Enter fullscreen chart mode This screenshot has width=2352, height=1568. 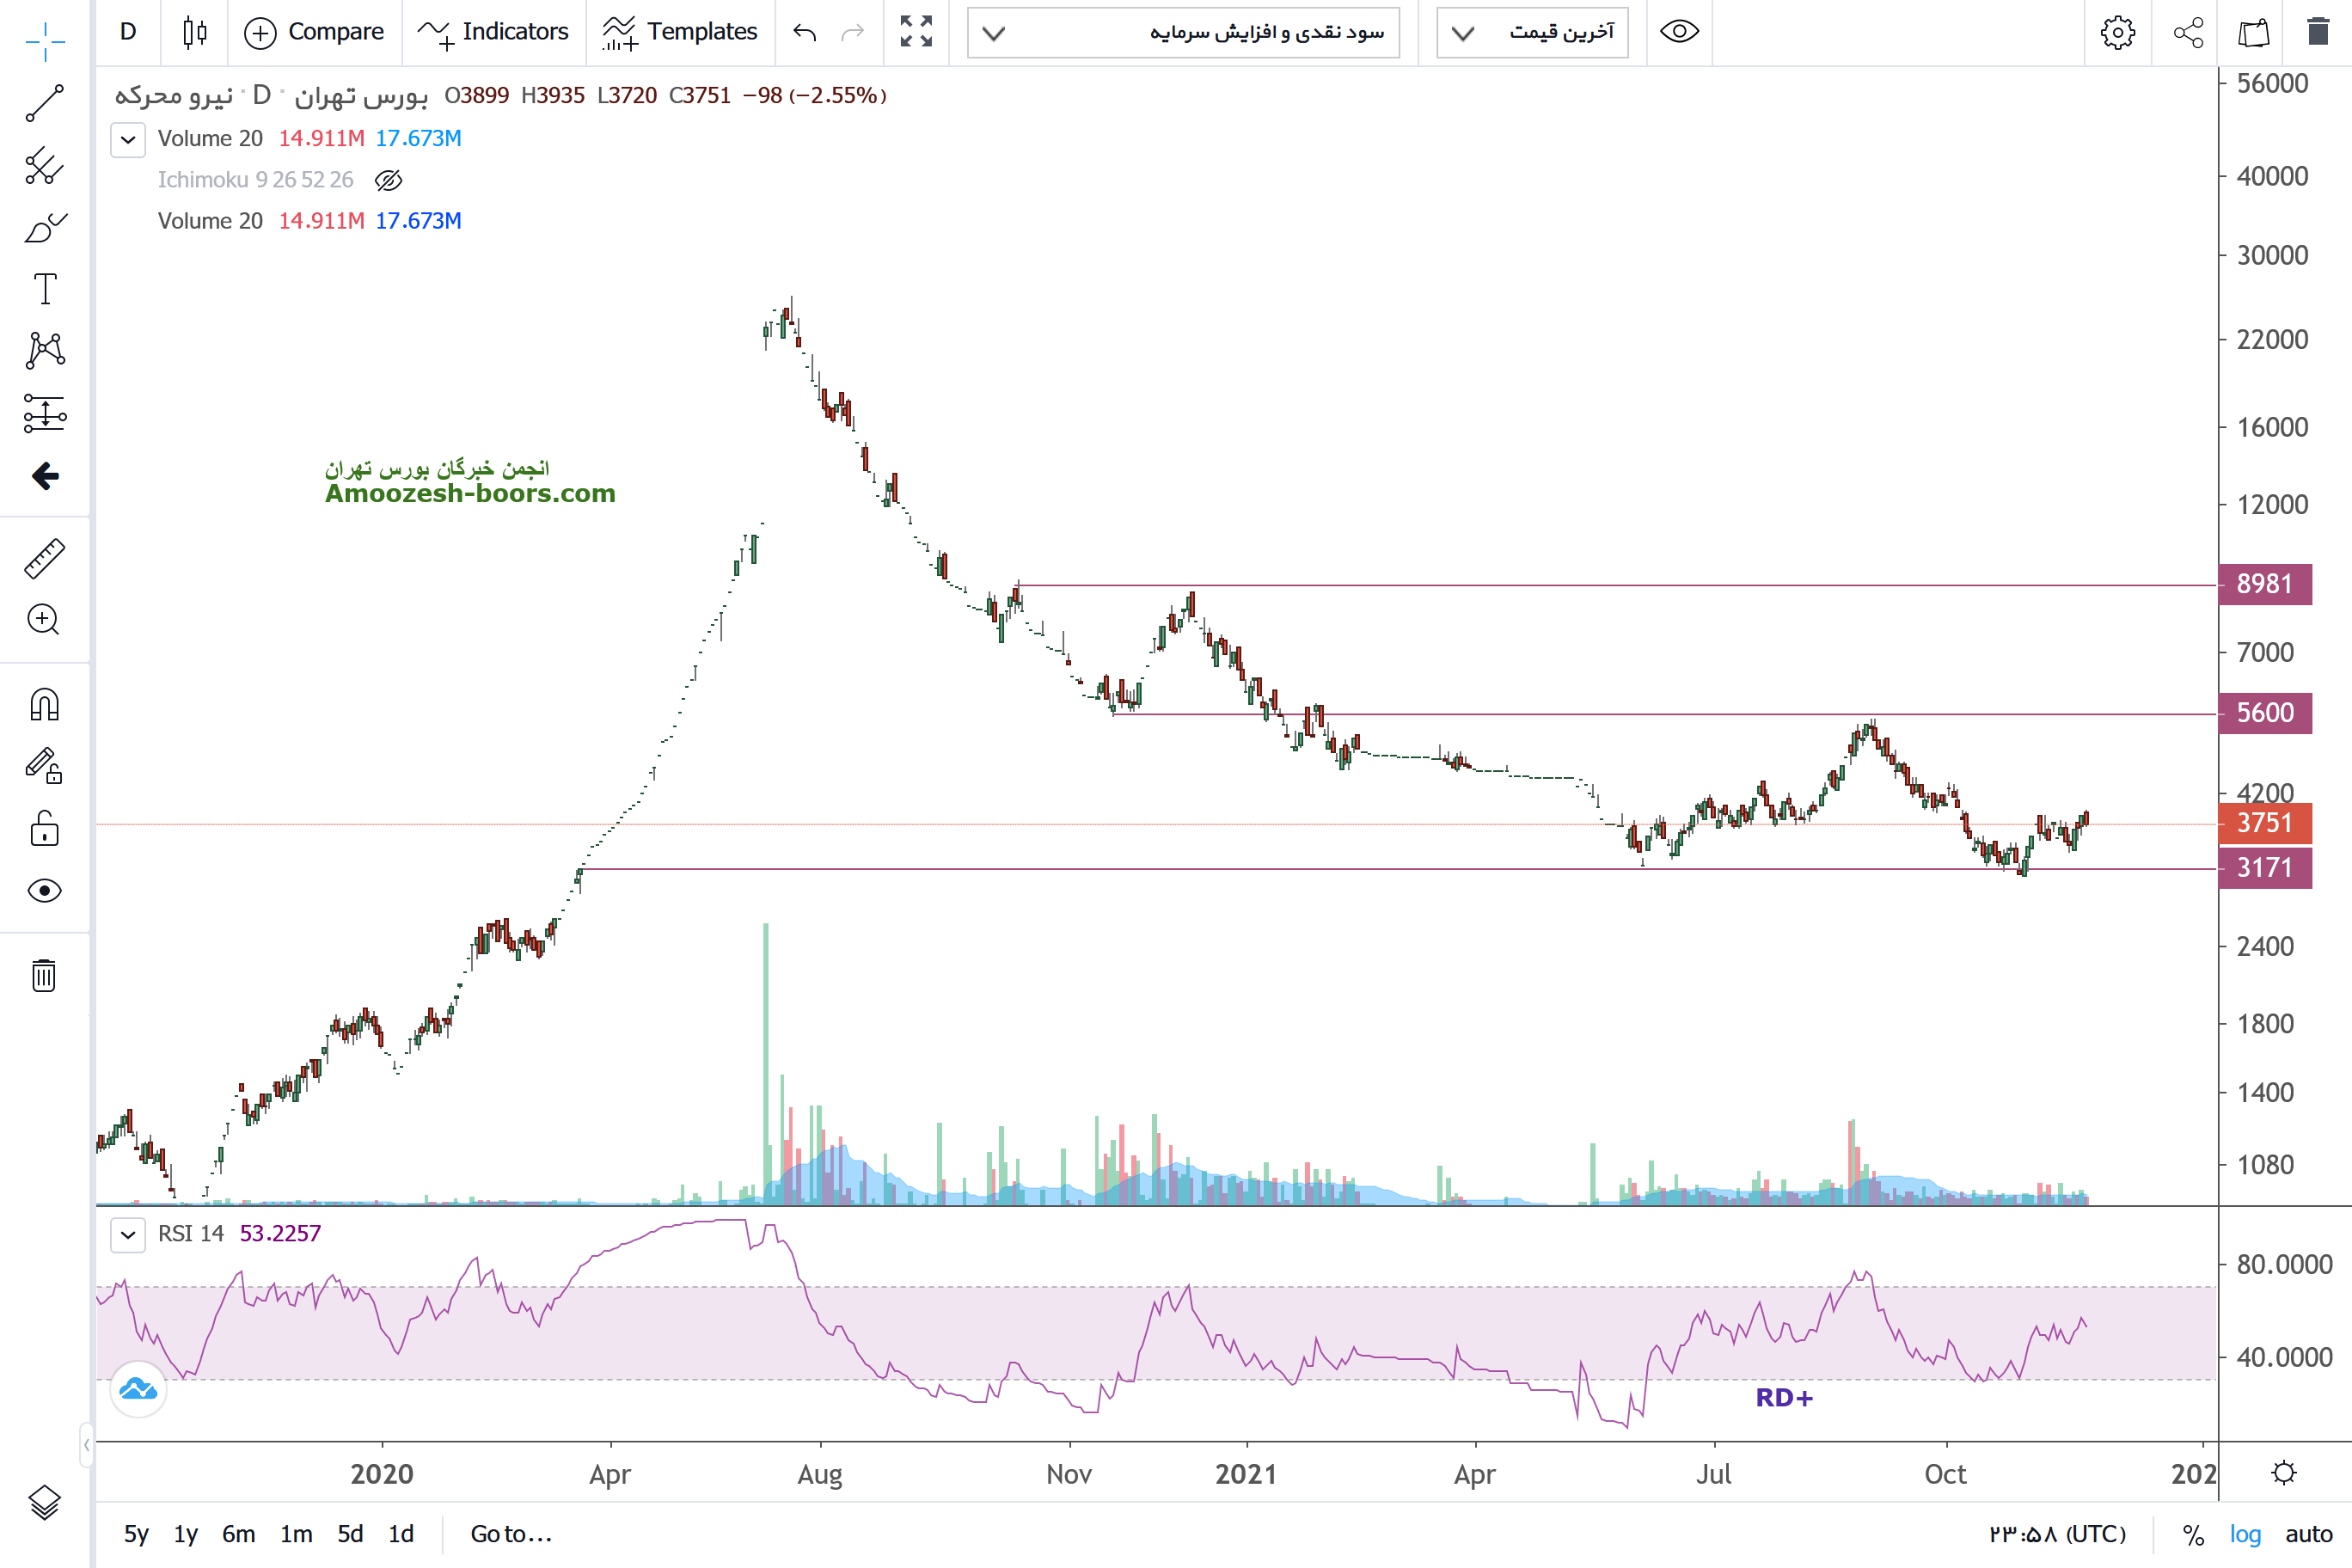(x=915, y=32)
